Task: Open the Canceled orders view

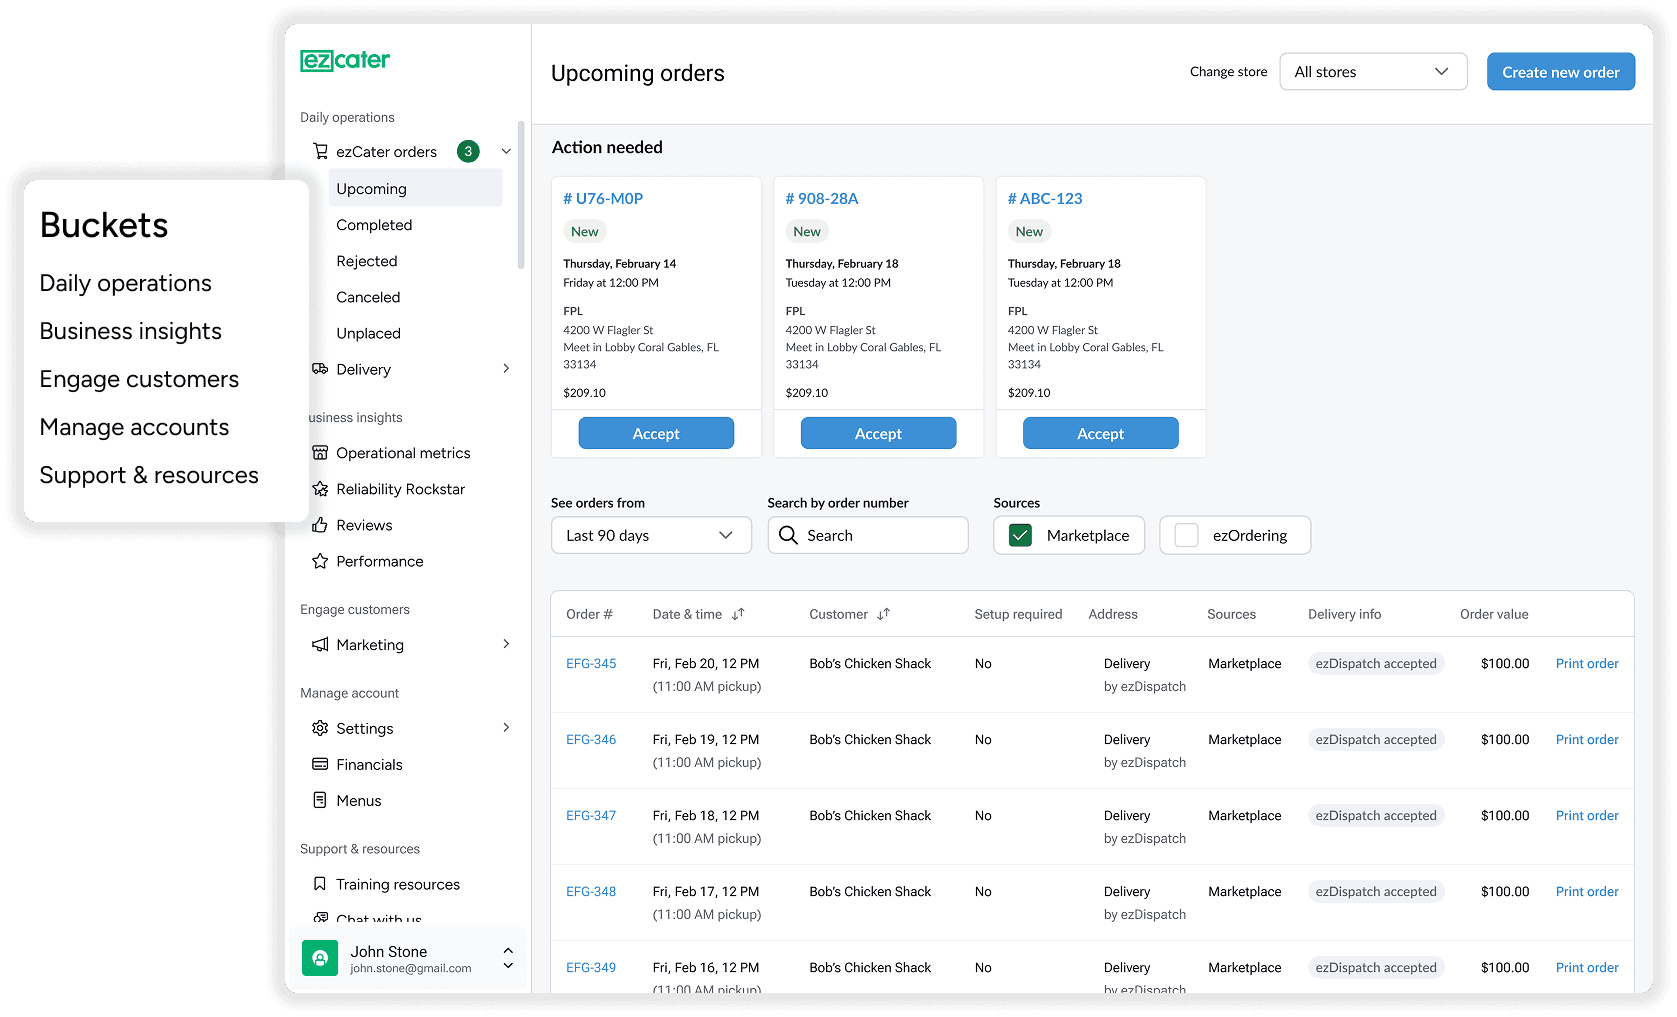Action: pos(368,297)
